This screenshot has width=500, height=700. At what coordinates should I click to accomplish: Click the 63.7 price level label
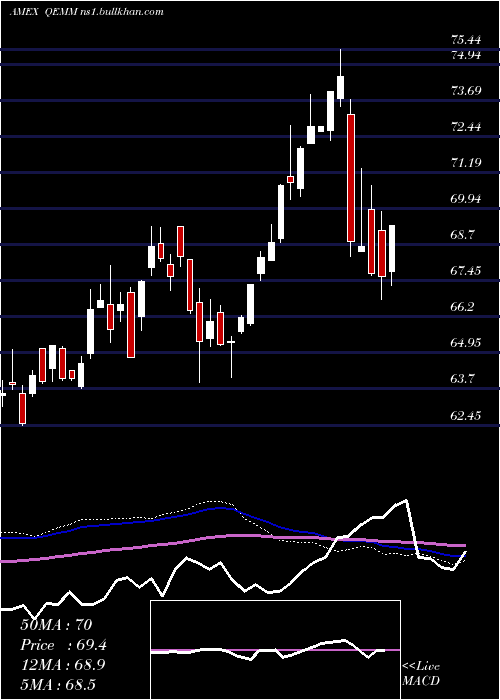[463, 379]
